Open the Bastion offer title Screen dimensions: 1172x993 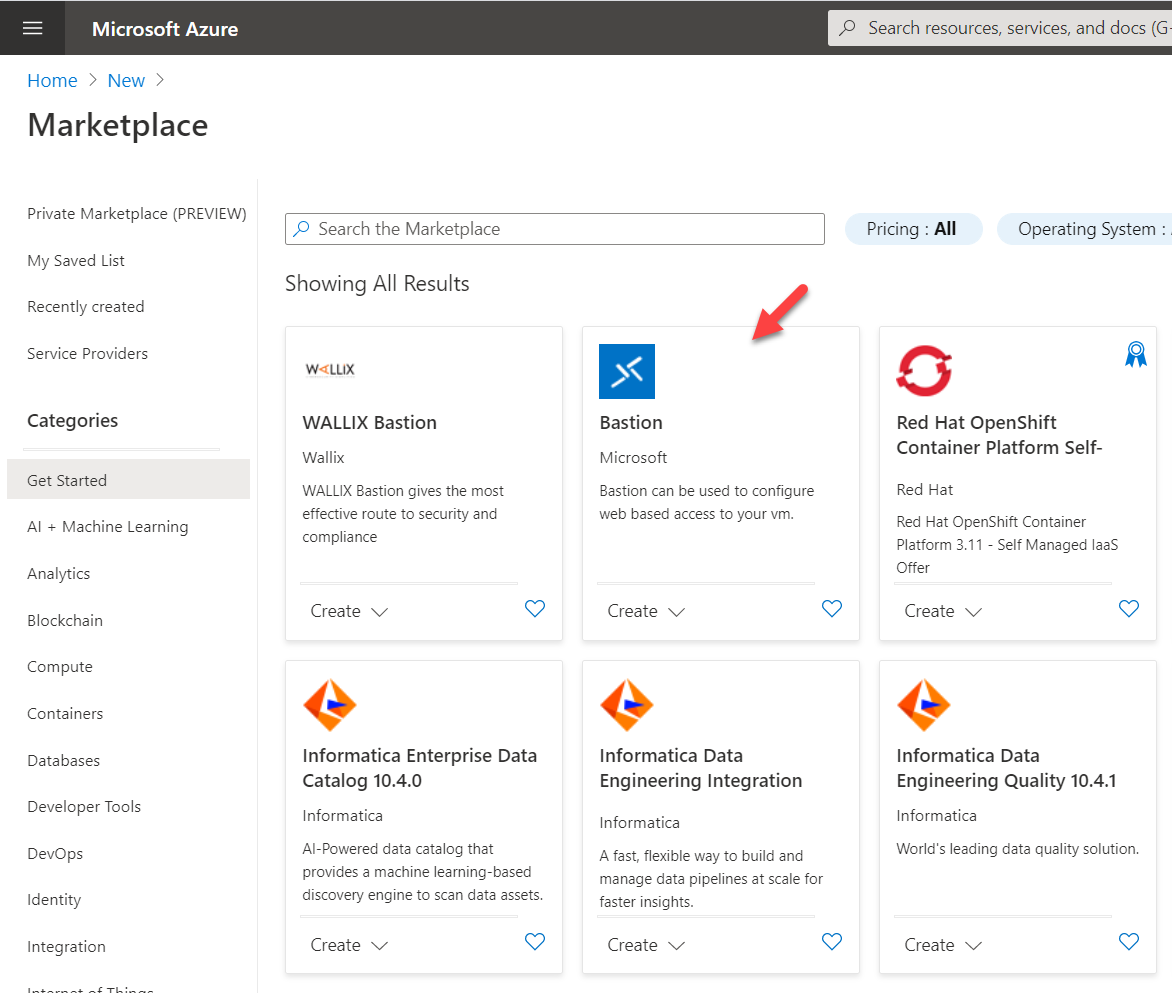tap(631, 422)
